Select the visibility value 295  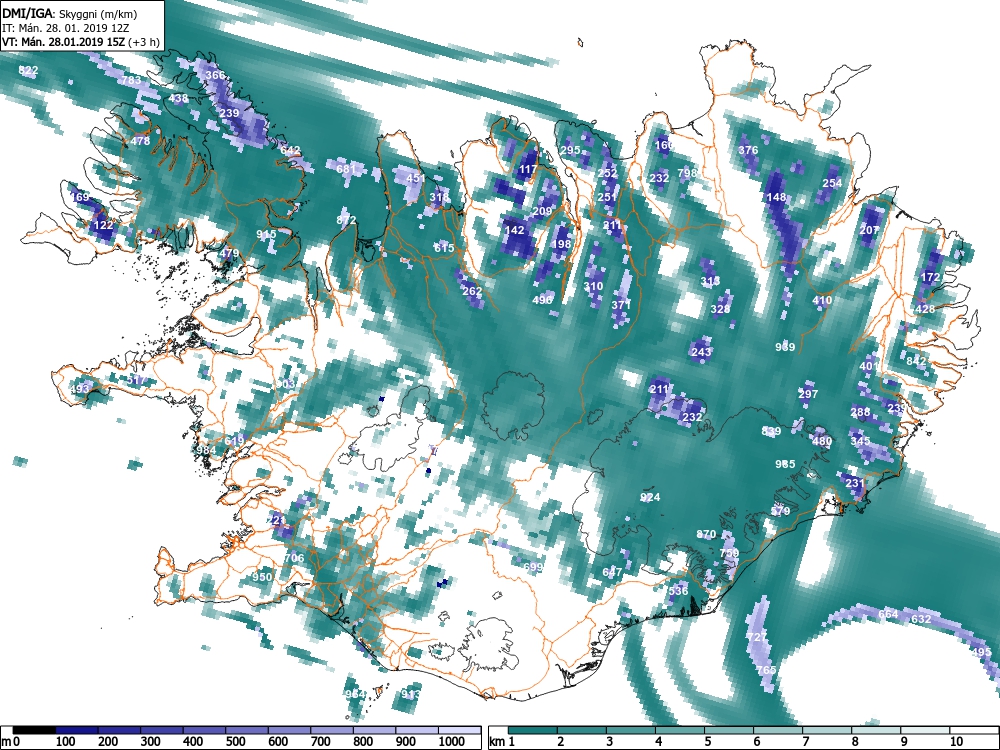571,151
